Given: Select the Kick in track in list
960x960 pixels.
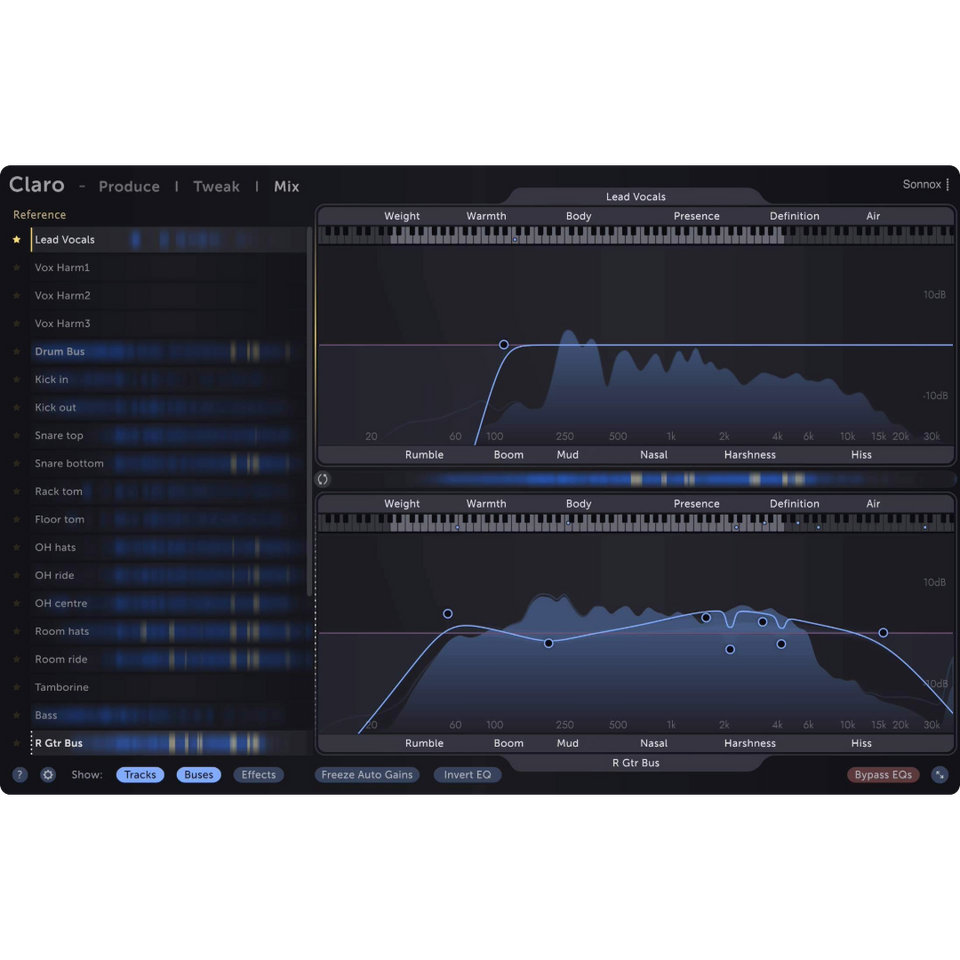Looking at the screenshot, I should coord(52,380).
